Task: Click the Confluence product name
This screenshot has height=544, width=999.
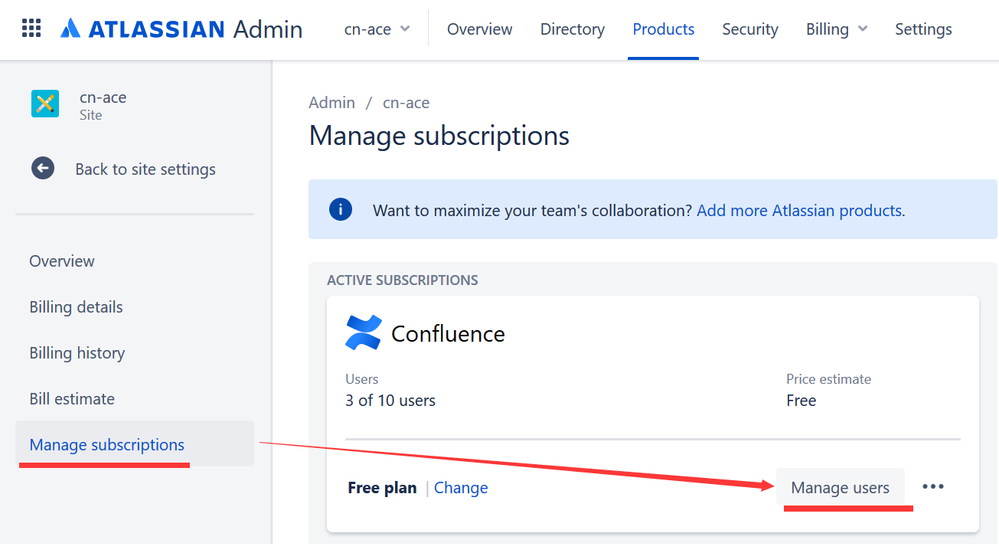Action: point(448,334)
